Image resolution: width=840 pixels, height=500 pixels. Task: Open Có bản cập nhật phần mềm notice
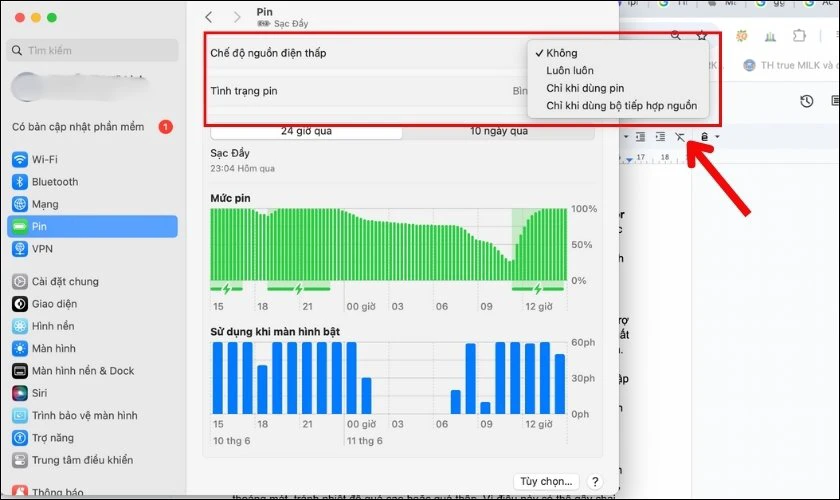pos(92,127)
